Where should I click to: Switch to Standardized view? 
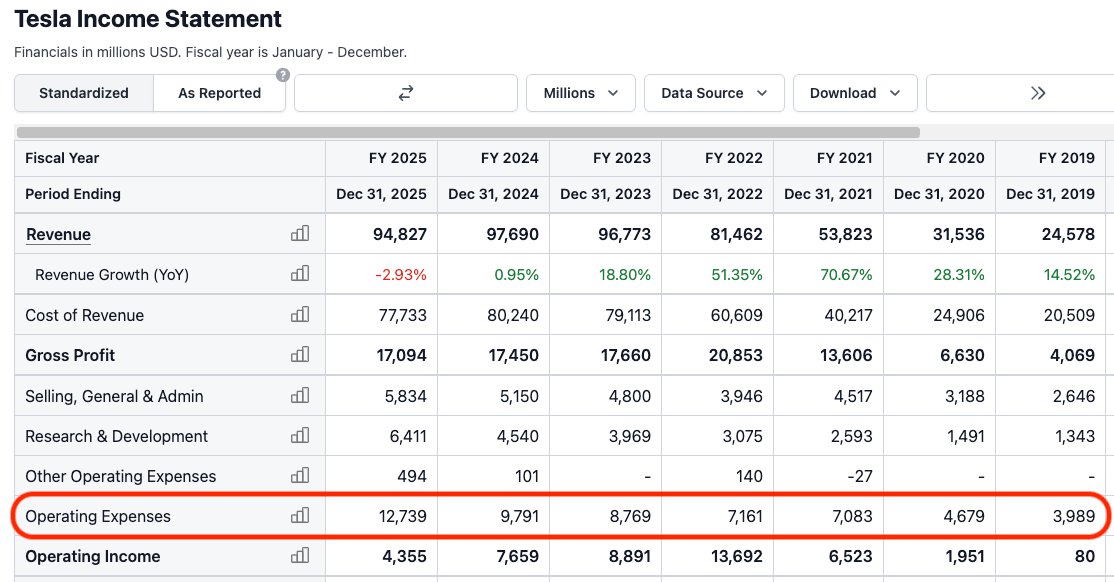tap(84, 93)
